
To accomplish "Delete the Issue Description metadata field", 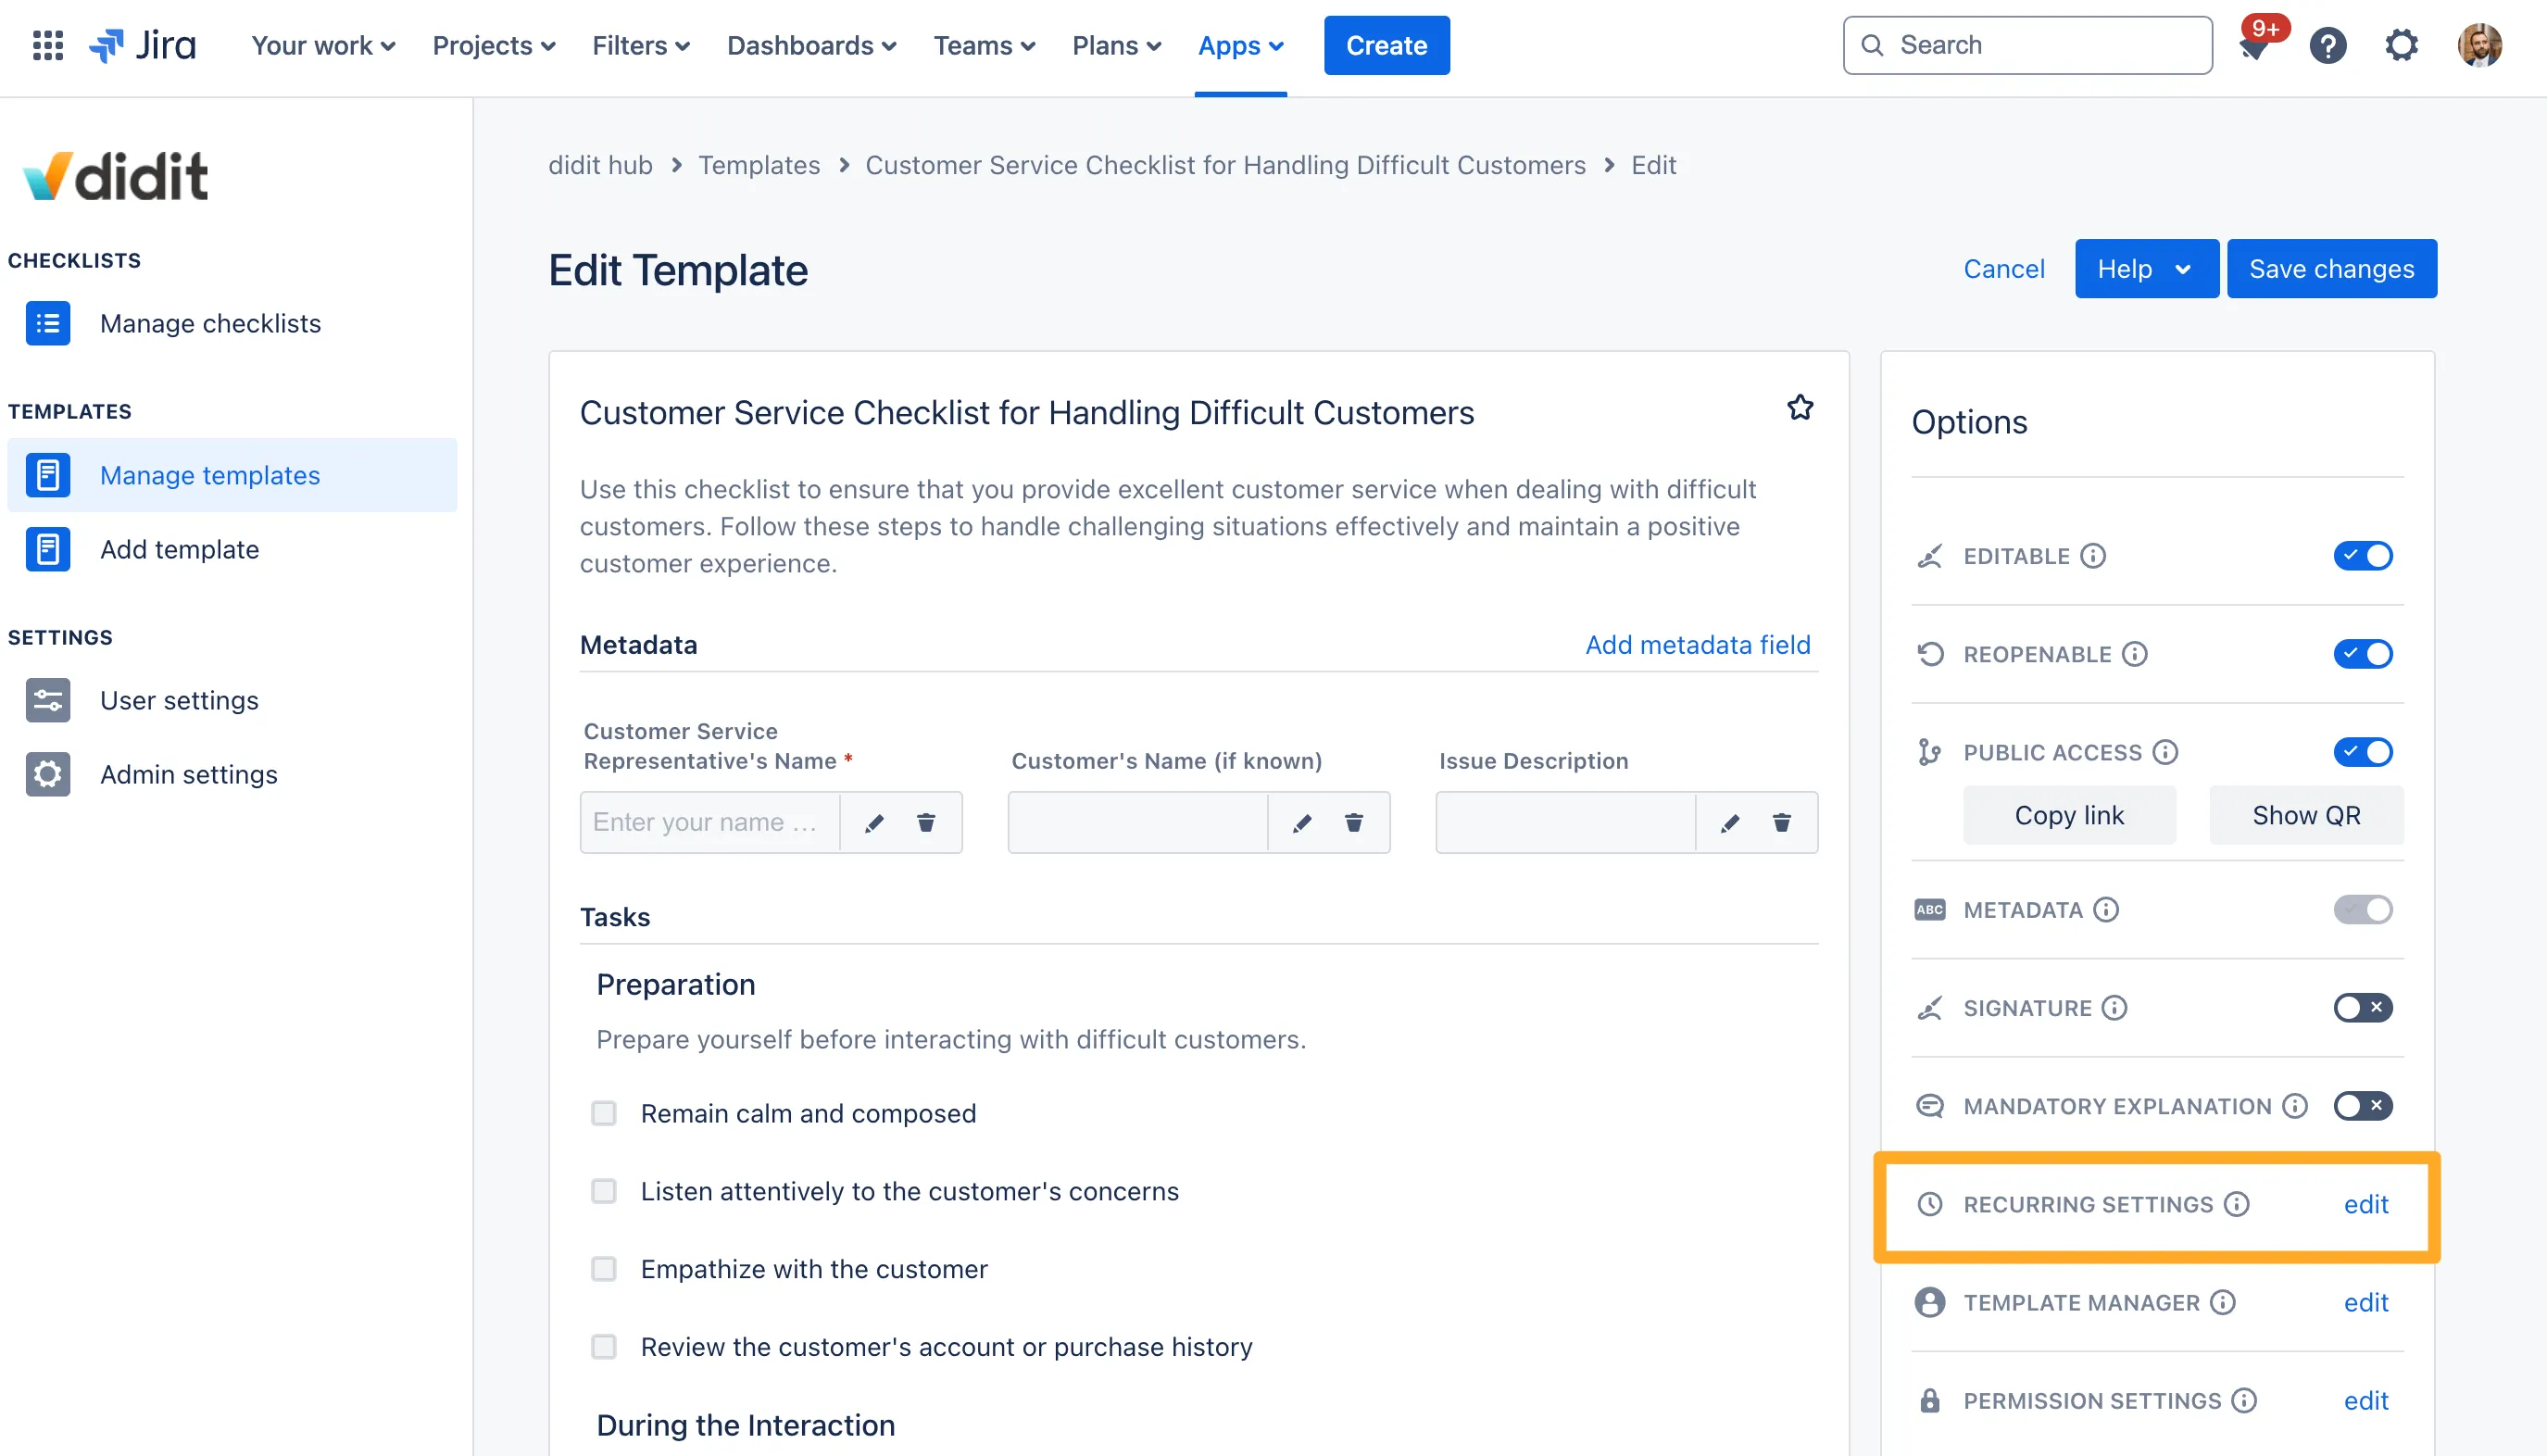I will [x=1781, y=823].
